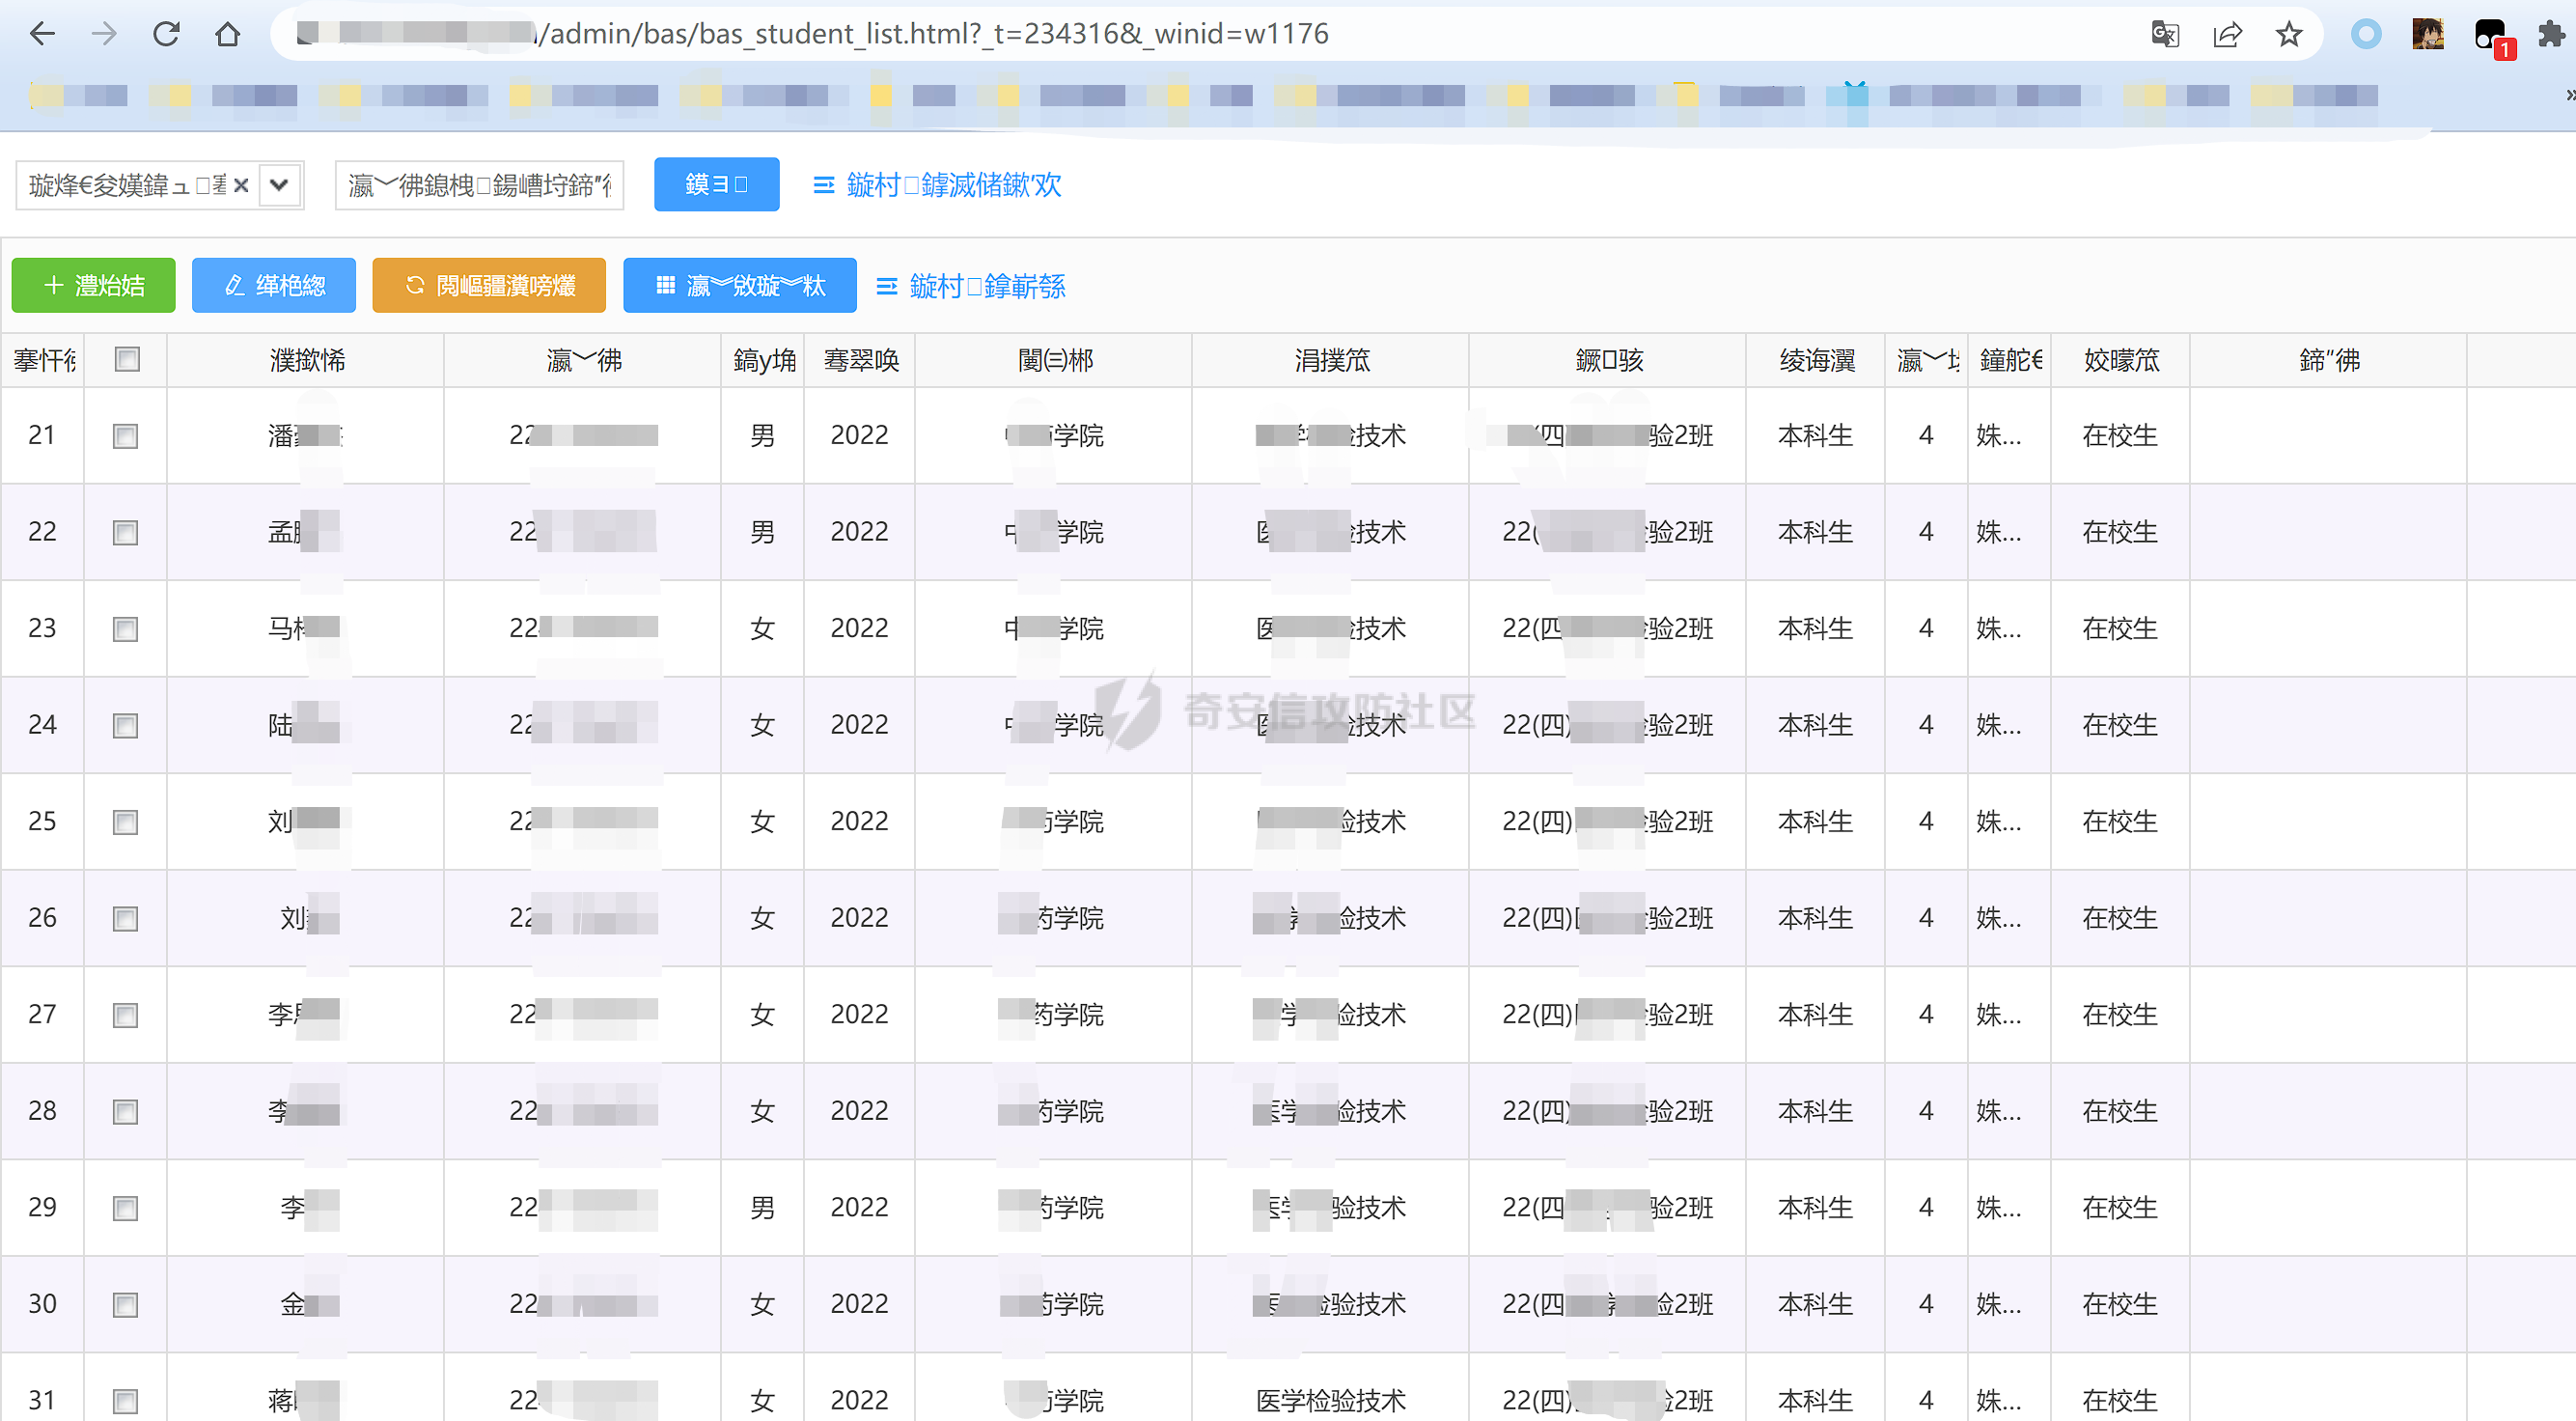Click the browser reload icon
2576x1421 pixels.
[166, 34]
